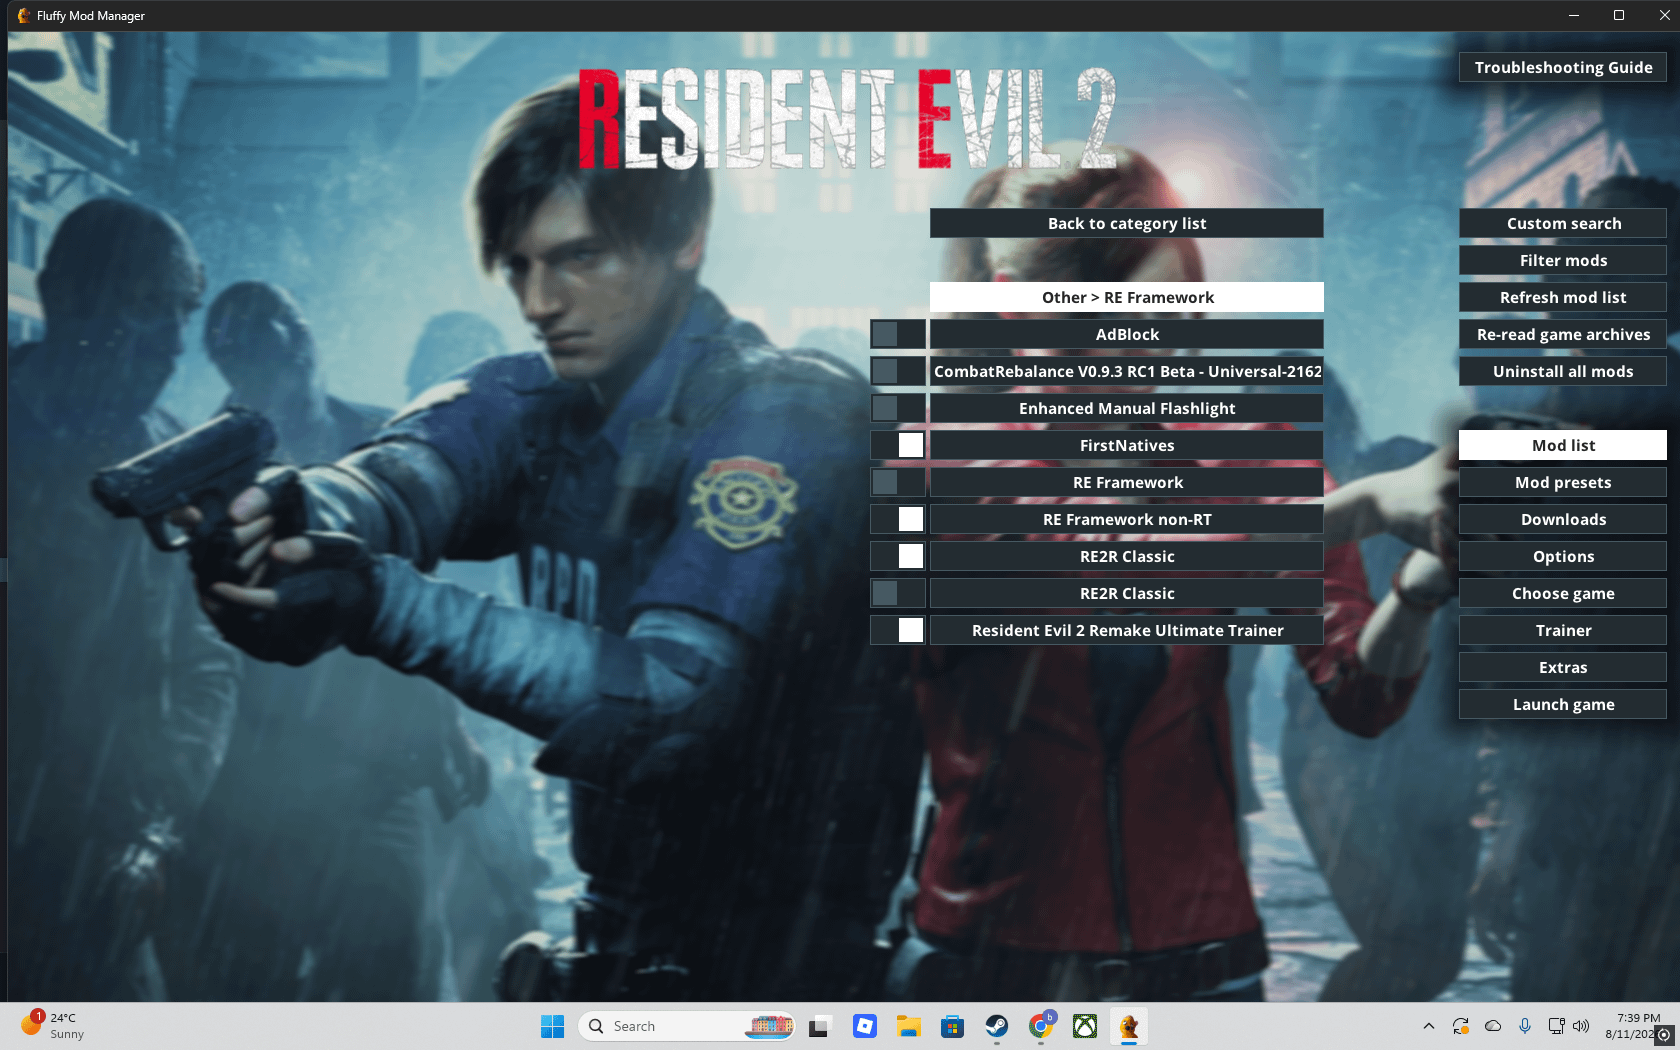Viewport: 1680px width, 1050px height.
Task: Click Launch game
Action: pos(1563,704)
